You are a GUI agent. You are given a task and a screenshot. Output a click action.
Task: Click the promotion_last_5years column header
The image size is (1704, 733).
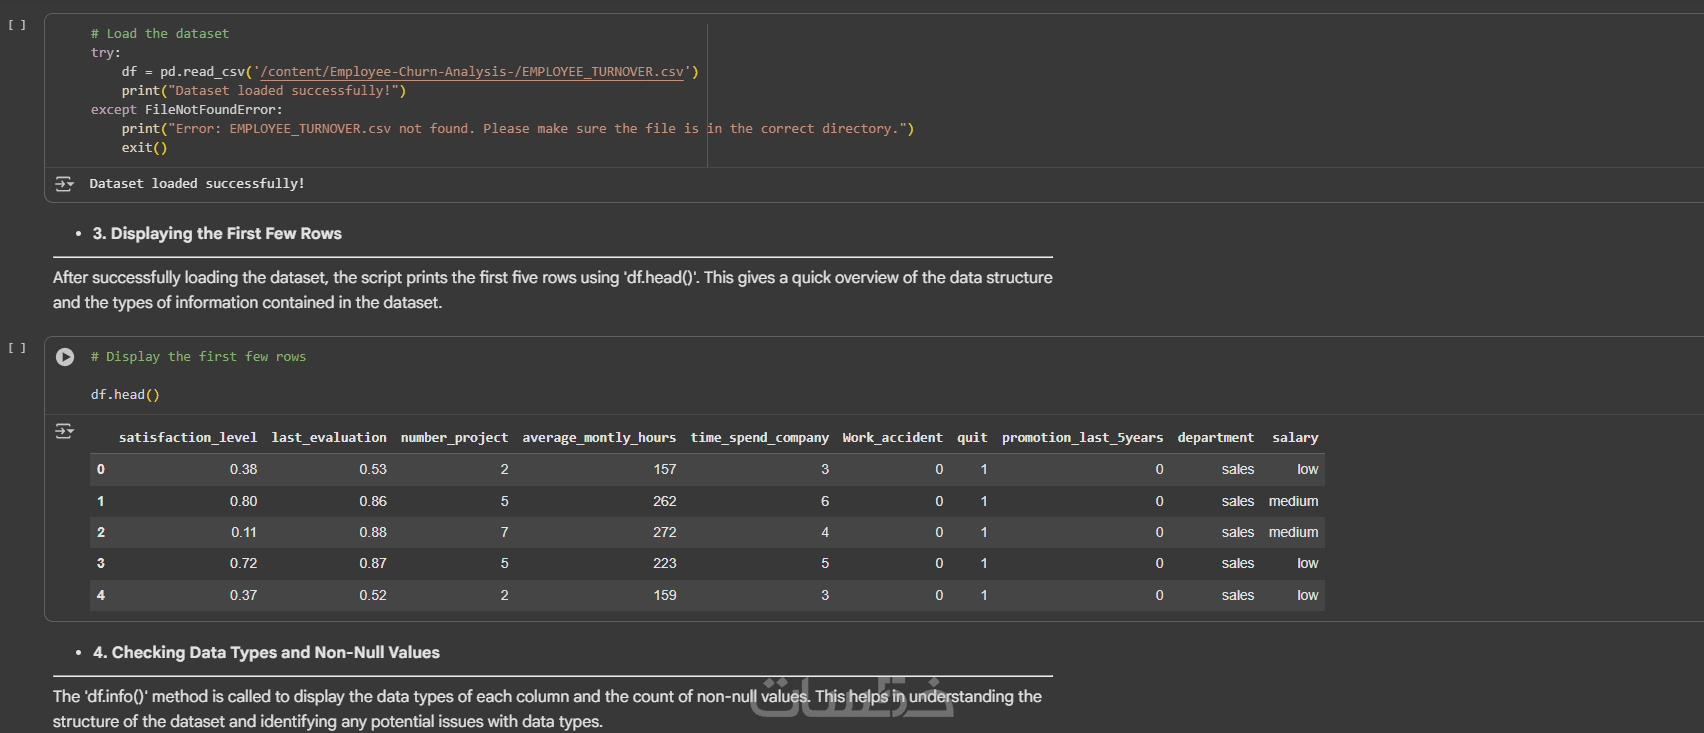pos(1082,438)
